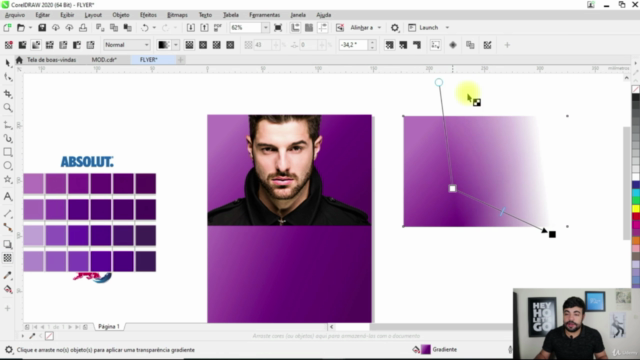Screen dimensions: 640x360
Task: Open the Objeto menu
Action: tap(121, 15)
